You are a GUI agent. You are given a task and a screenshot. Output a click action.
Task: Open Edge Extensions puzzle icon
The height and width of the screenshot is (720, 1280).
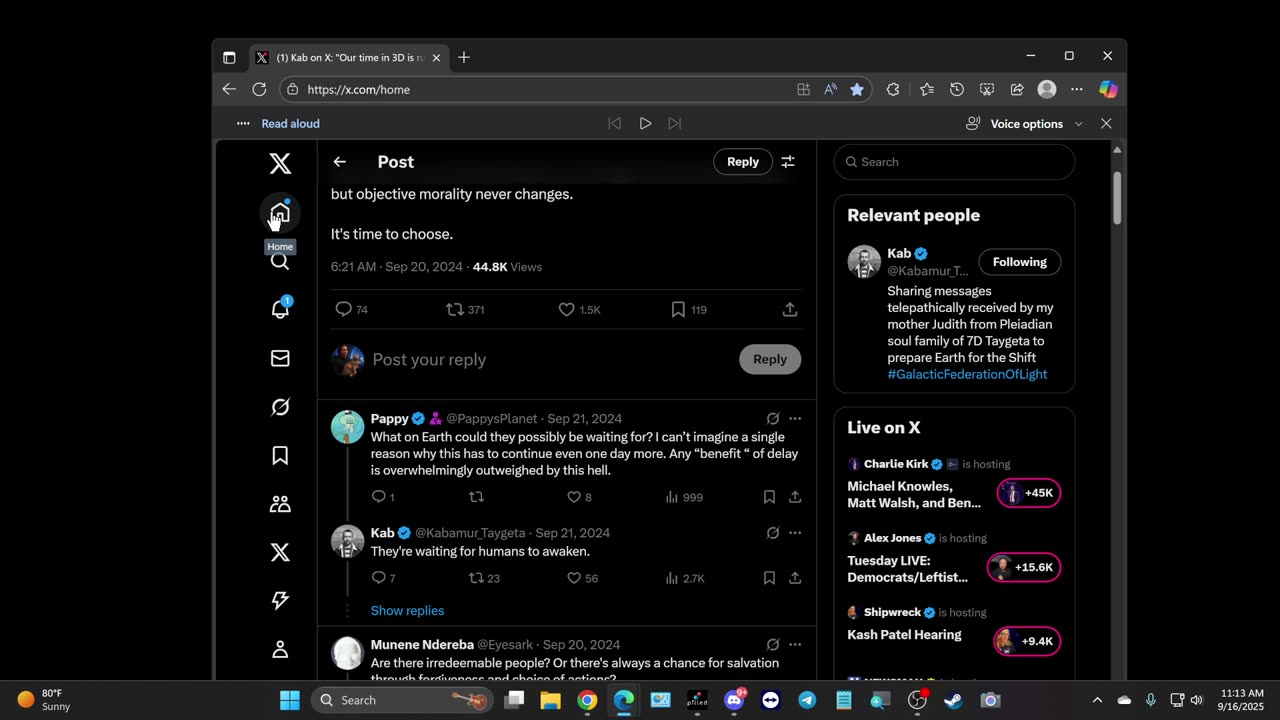[893, 89]
